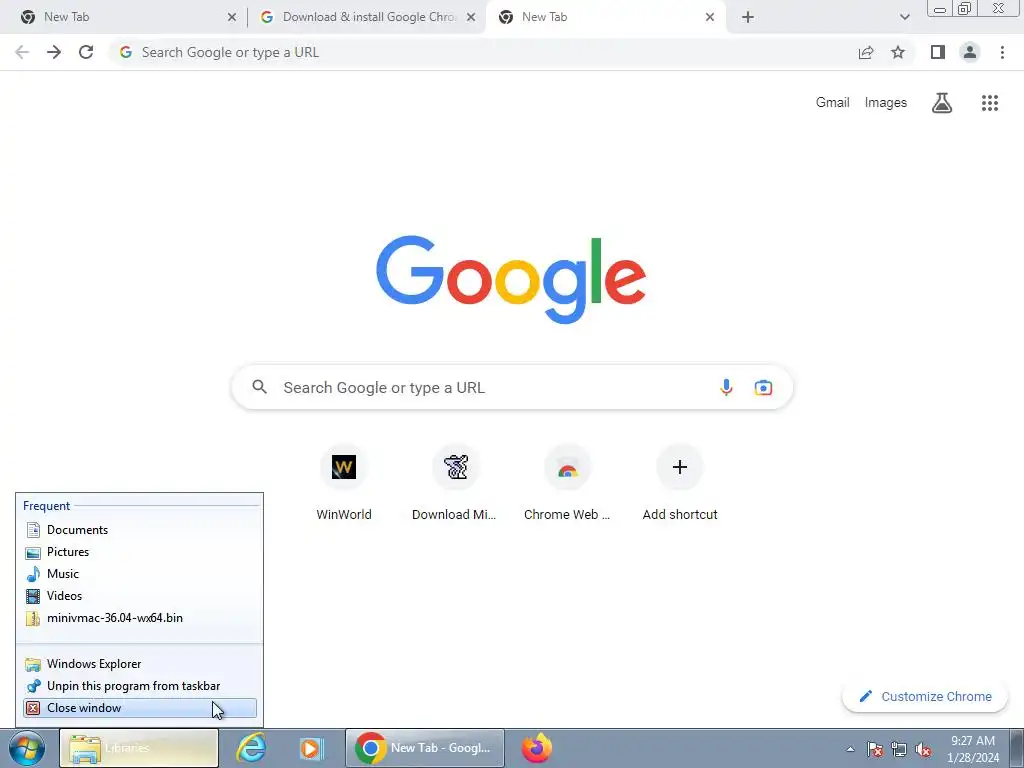Open the Windows Start button

(27, 748)
